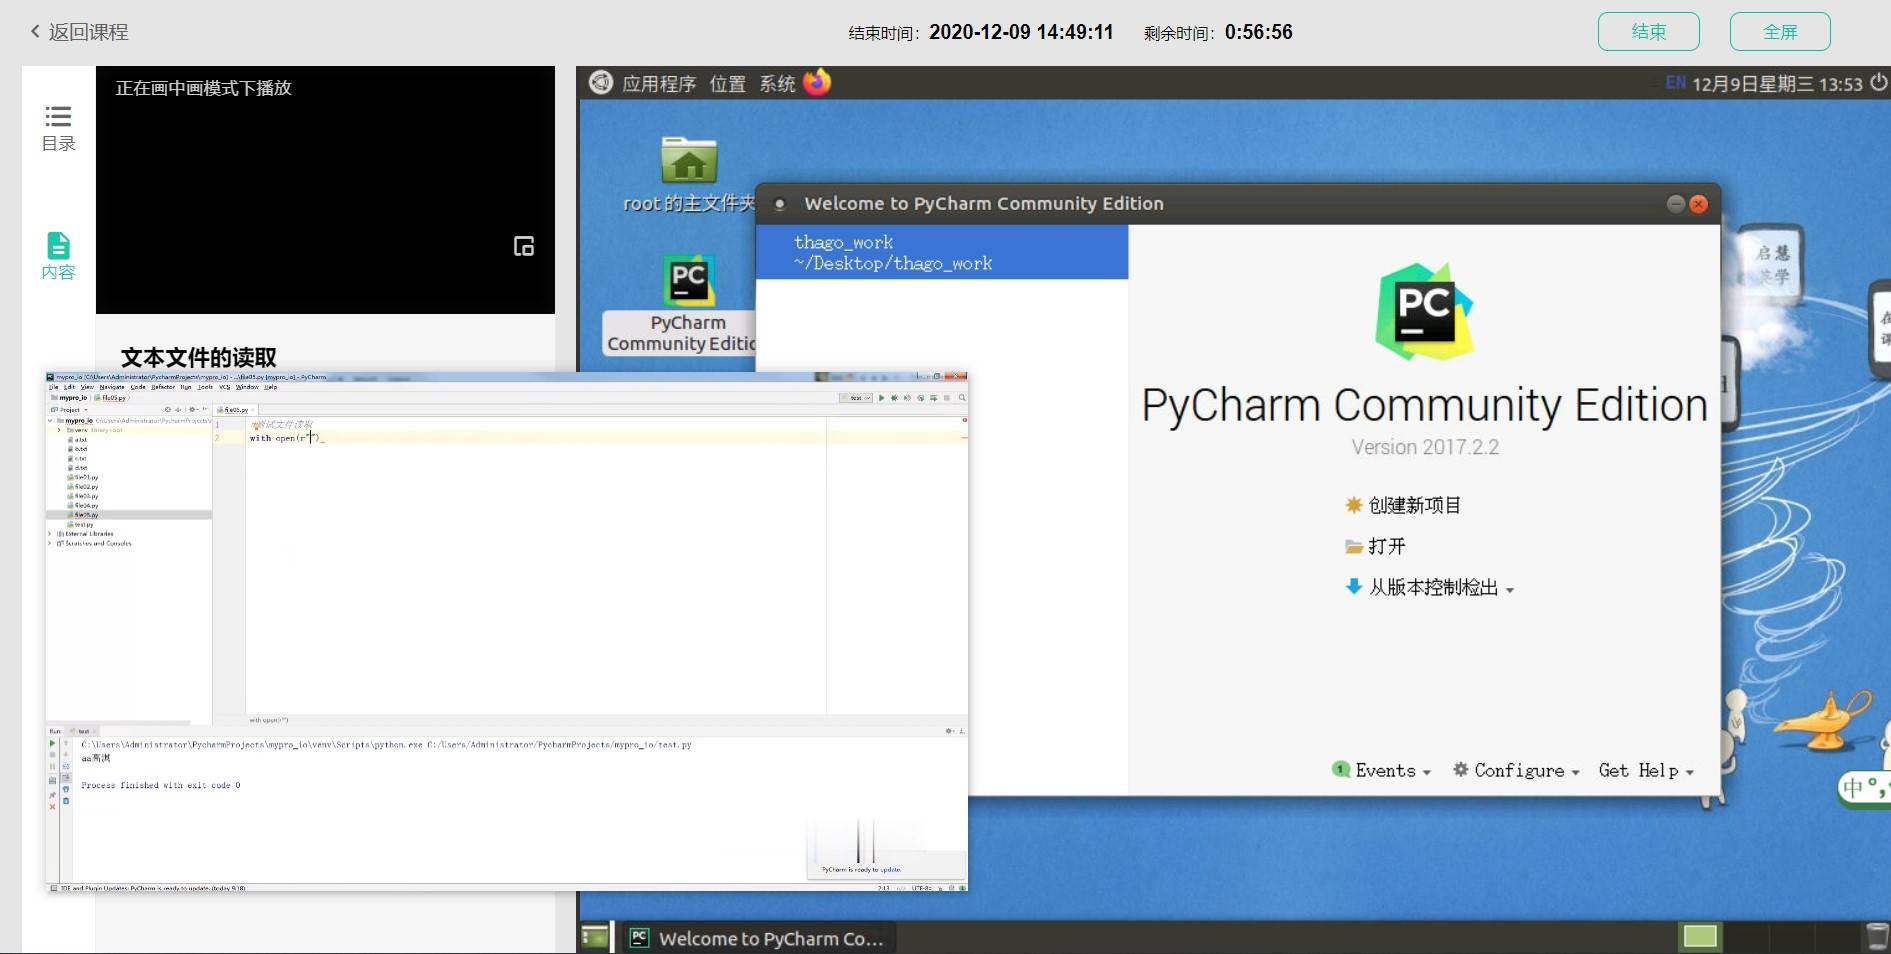This screenshot has height=954, width=1891.
Task: Open the 位置 menu in the desktop panel
Action: [728, 83]
